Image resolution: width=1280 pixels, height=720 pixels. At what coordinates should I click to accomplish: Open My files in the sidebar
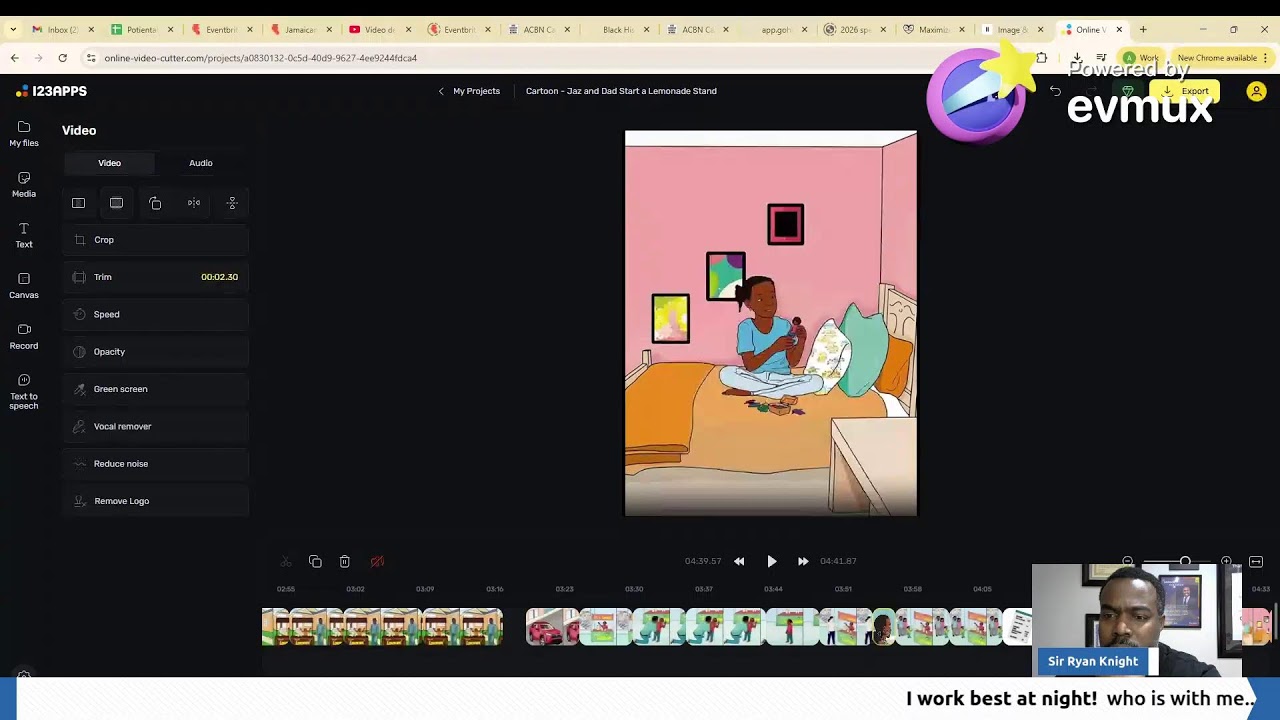coord(24,133)
